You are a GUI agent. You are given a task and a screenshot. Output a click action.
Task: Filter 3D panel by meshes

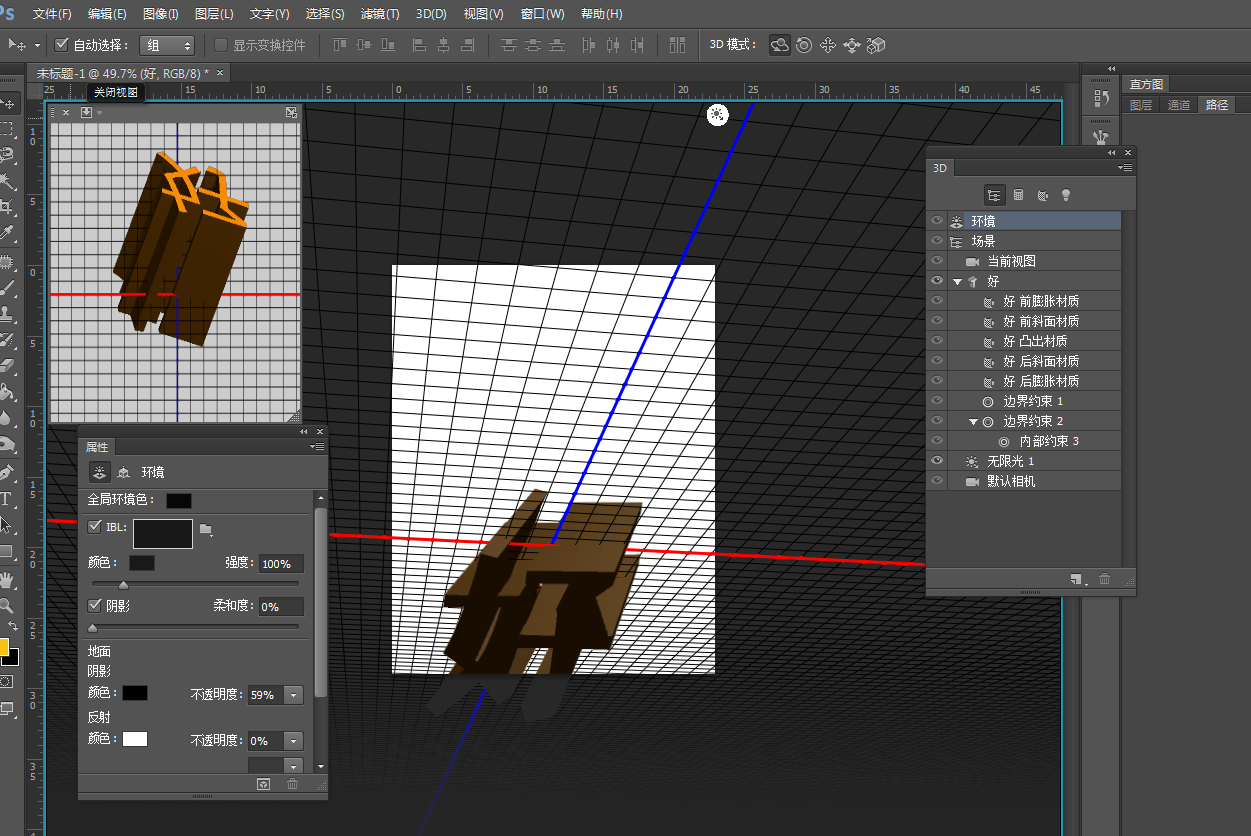click(1018, 195)
